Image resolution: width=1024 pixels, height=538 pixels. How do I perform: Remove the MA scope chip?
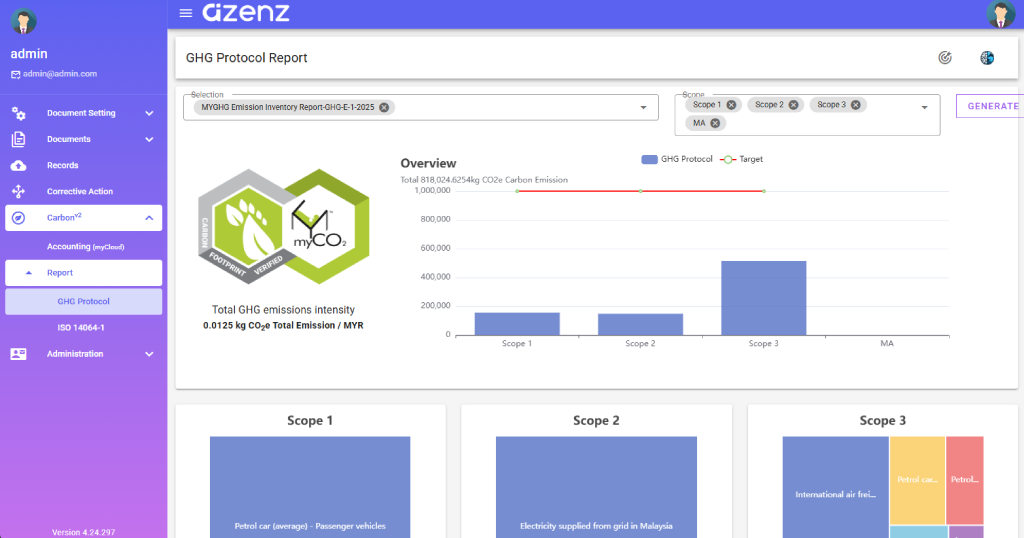pos(715,123)
